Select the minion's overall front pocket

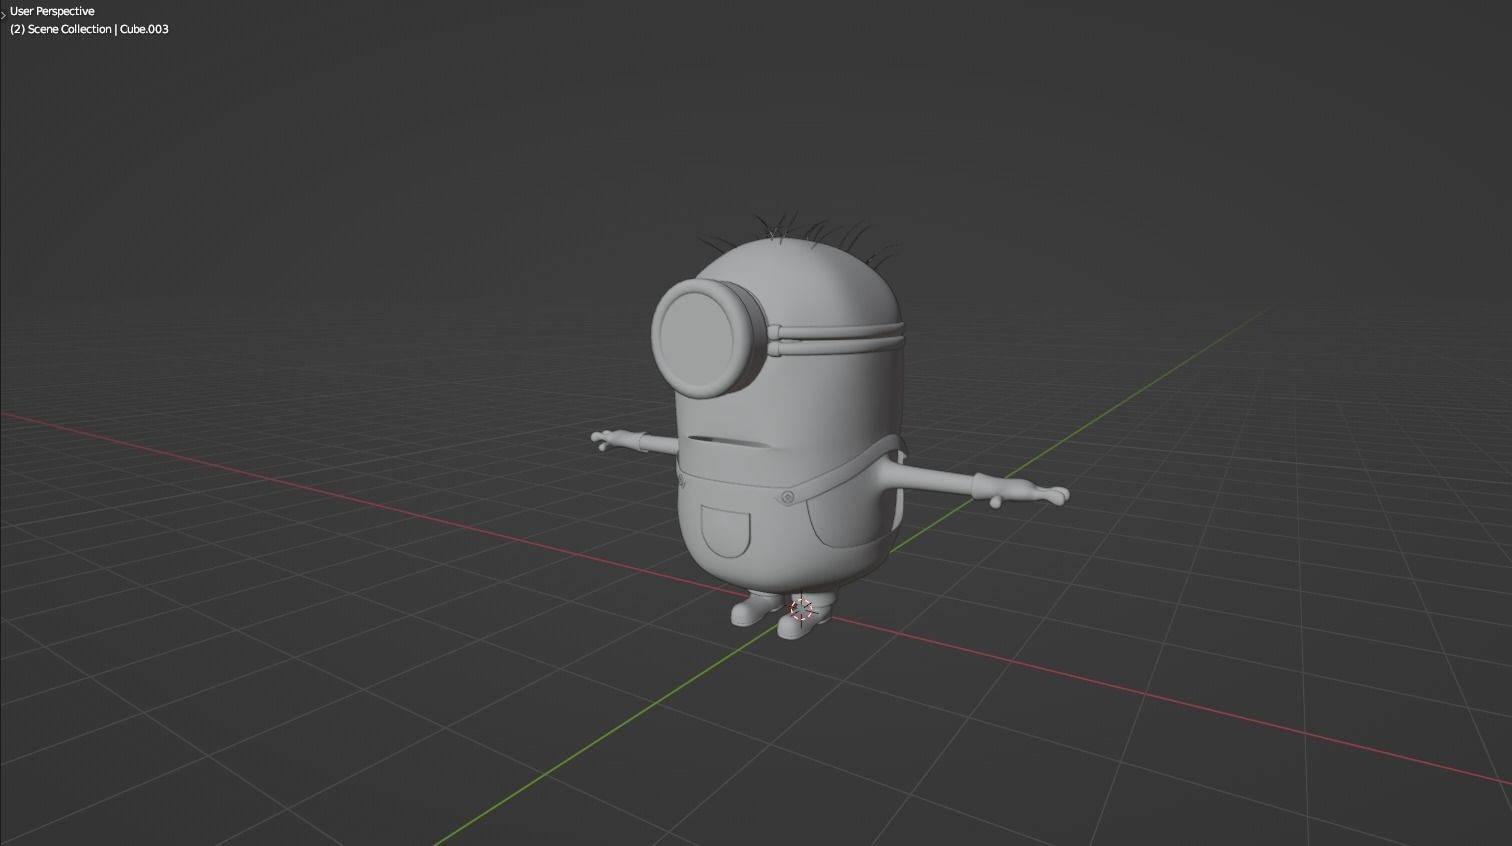[x=725, y=530]
